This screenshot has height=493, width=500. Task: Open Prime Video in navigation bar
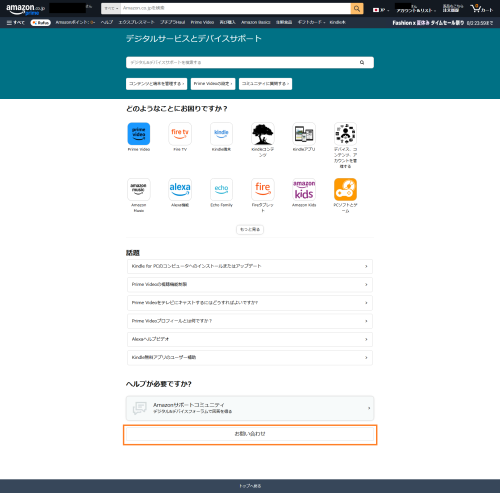point(202,22)
